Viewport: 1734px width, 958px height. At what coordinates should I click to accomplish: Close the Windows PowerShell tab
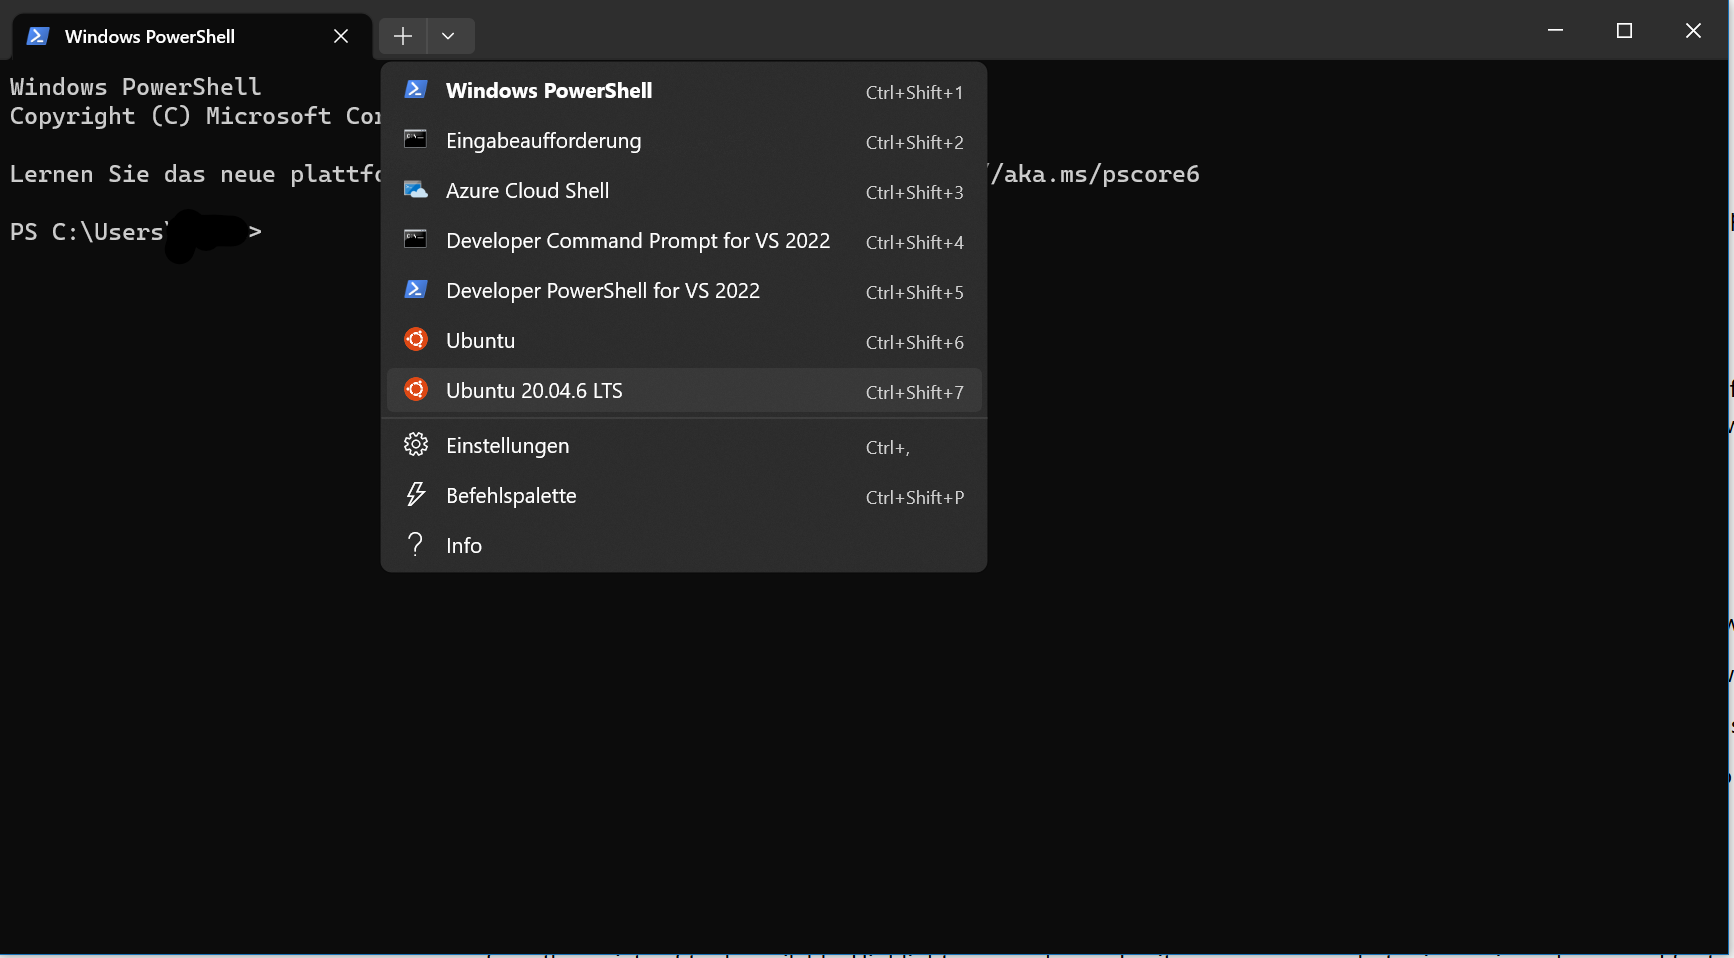point(340,35)
